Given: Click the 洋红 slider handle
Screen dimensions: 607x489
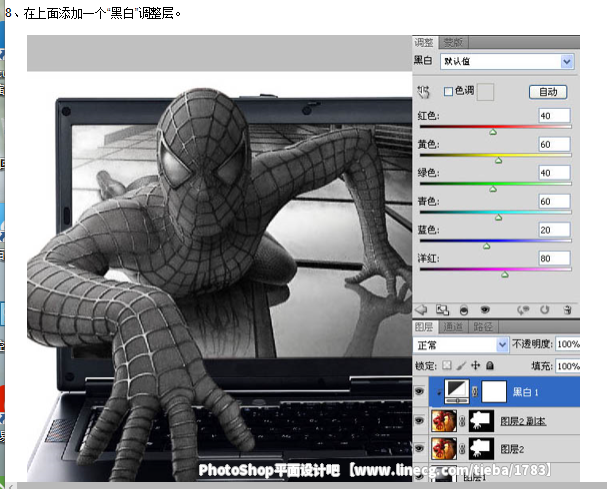Looking at the screenshot, I should pyautogui.click(x=504, y=275).
